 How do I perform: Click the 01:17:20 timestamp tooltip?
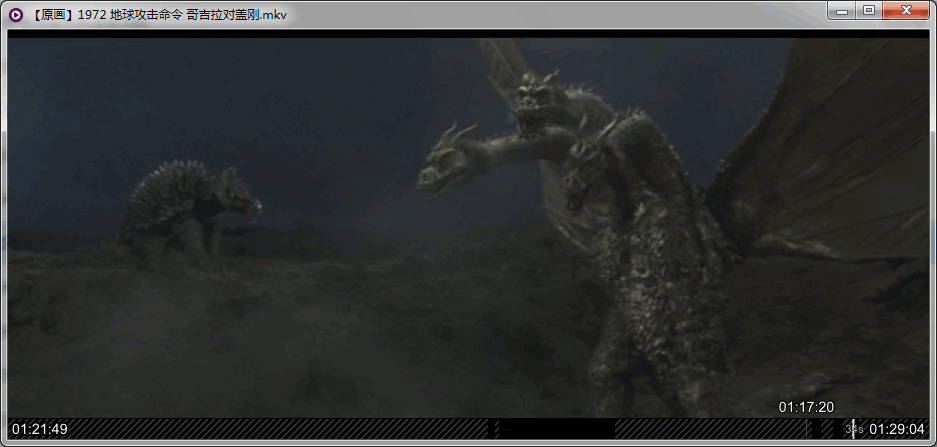coord(806,407)
